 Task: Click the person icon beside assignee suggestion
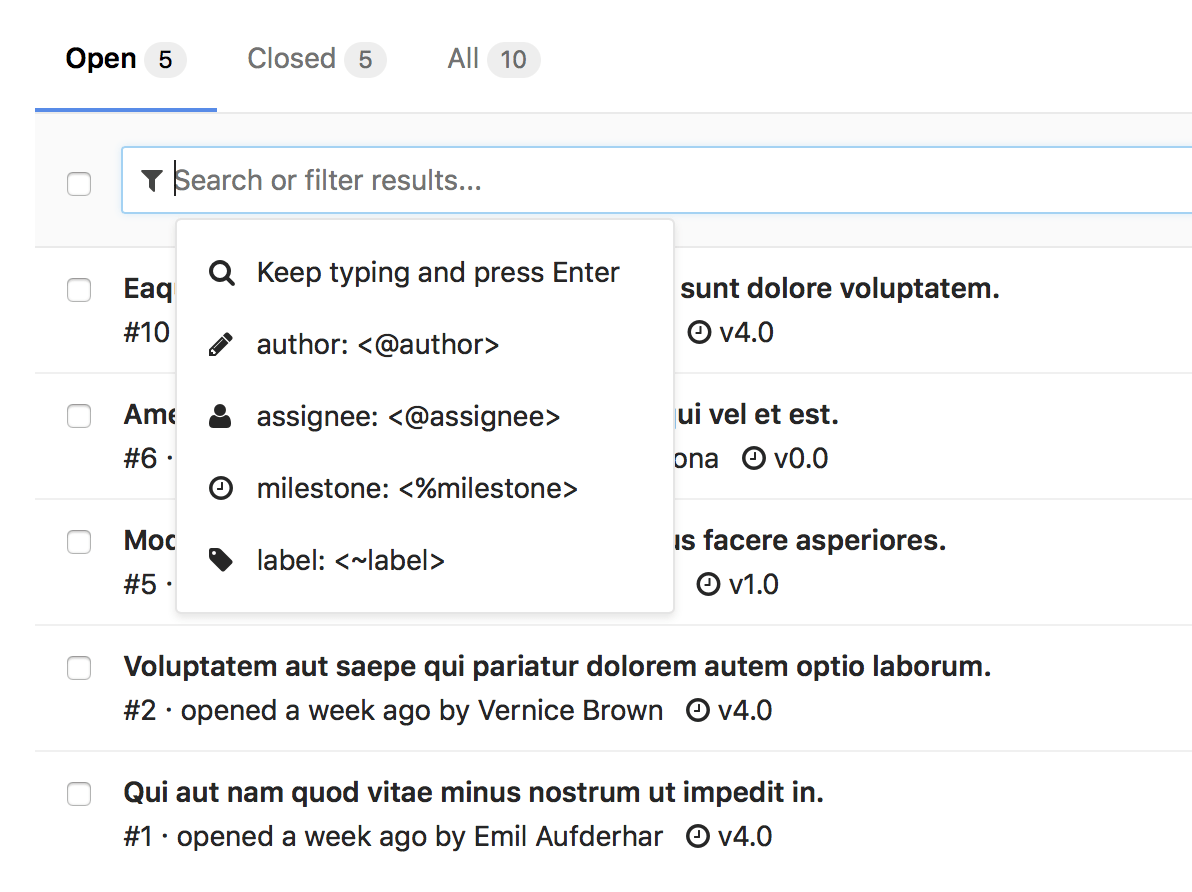221,416
